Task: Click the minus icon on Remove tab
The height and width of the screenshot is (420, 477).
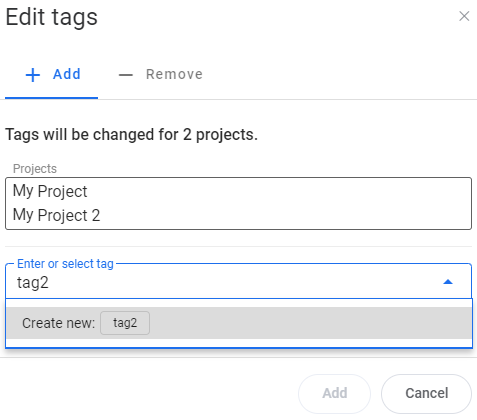Action: [126, 75]
